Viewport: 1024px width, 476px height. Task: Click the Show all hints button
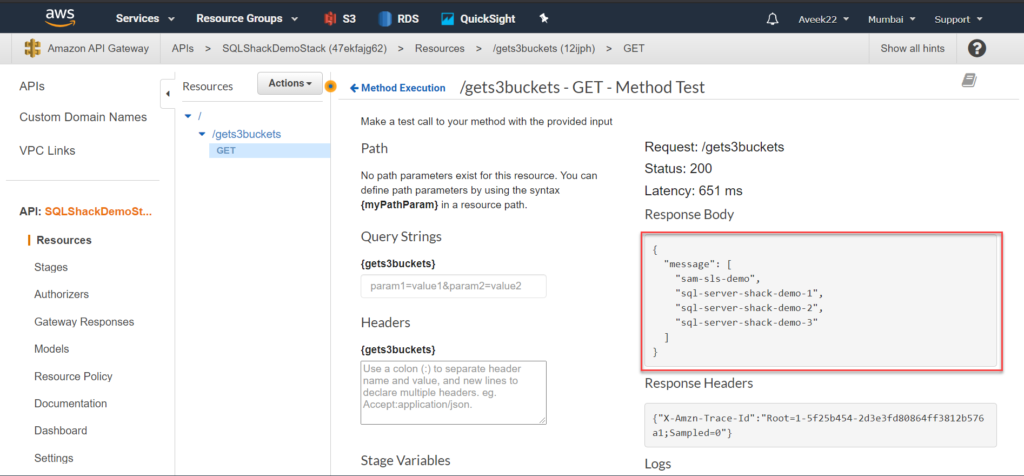pos(912,48)
